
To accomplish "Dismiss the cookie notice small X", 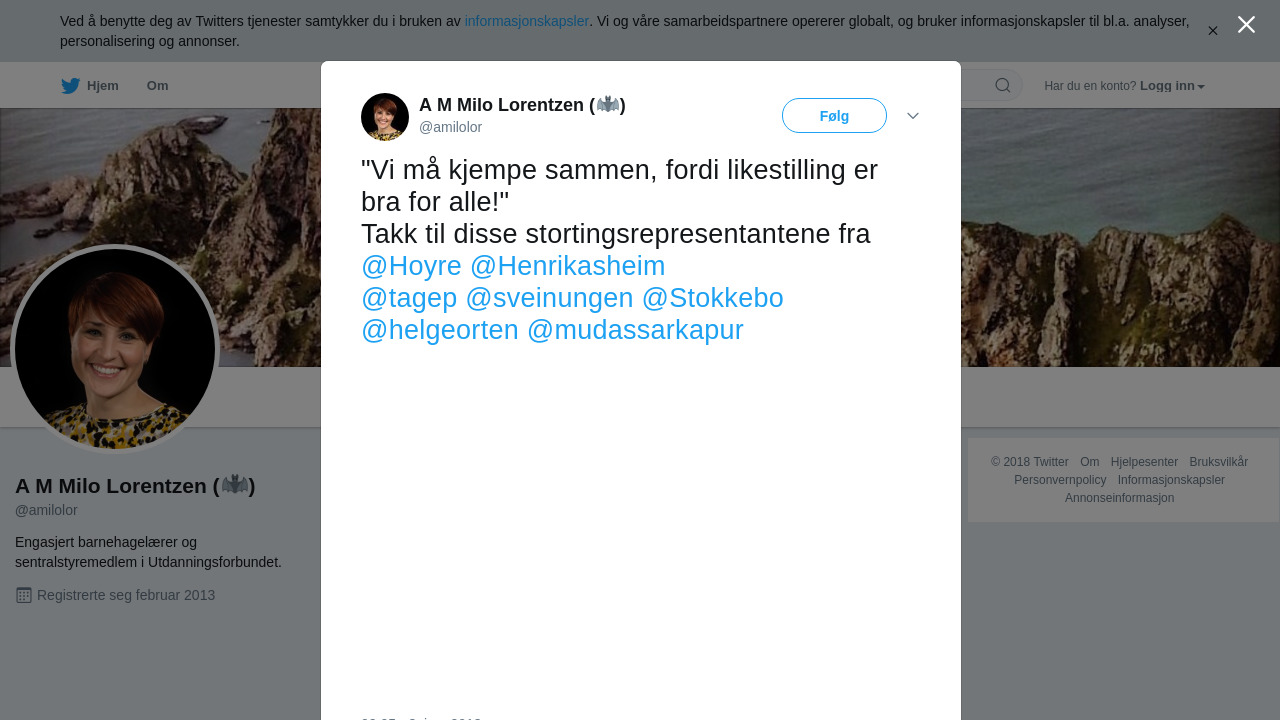I will pyautogui.click(x=1213, y=31).
